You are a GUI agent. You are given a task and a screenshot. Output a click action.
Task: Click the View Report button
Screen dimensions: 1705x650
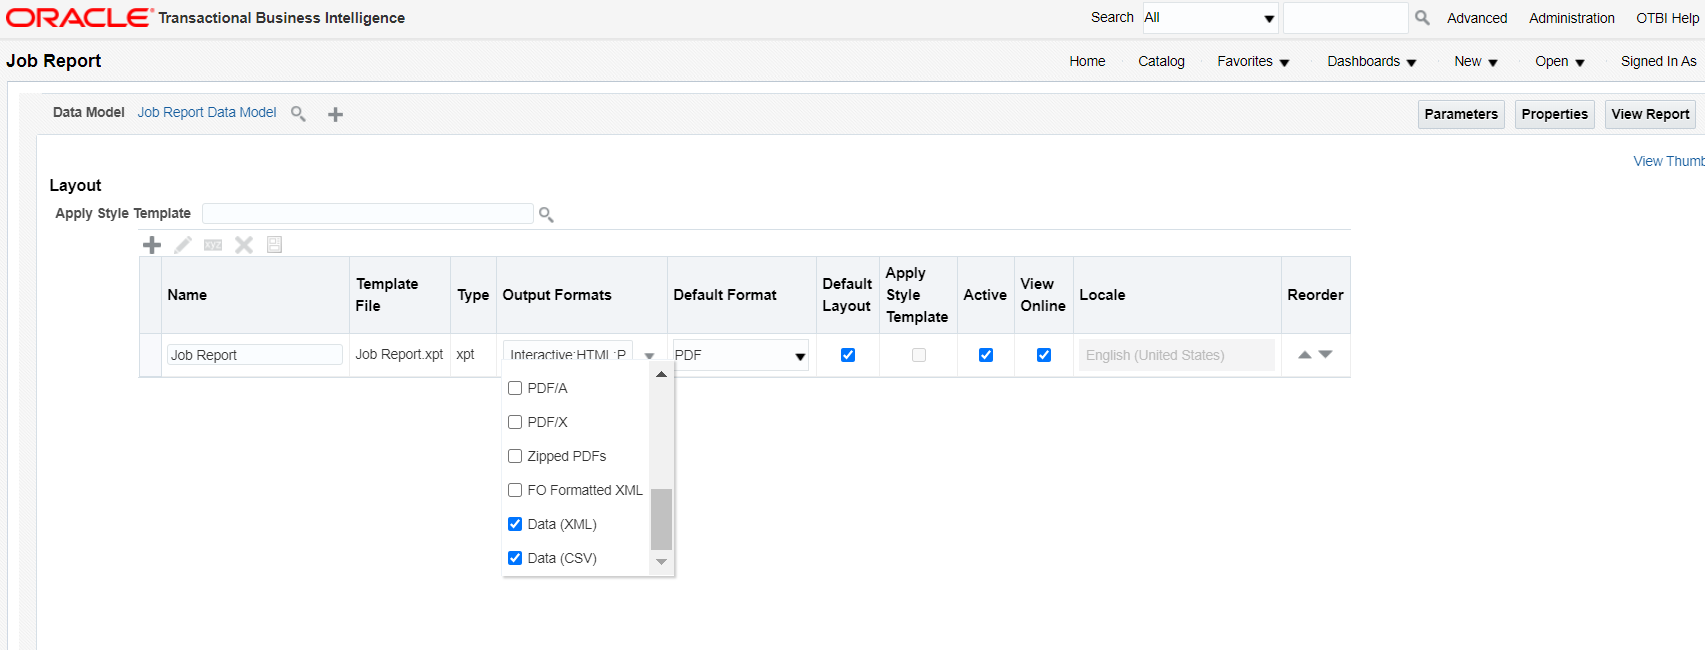[x=1651, y=114]
